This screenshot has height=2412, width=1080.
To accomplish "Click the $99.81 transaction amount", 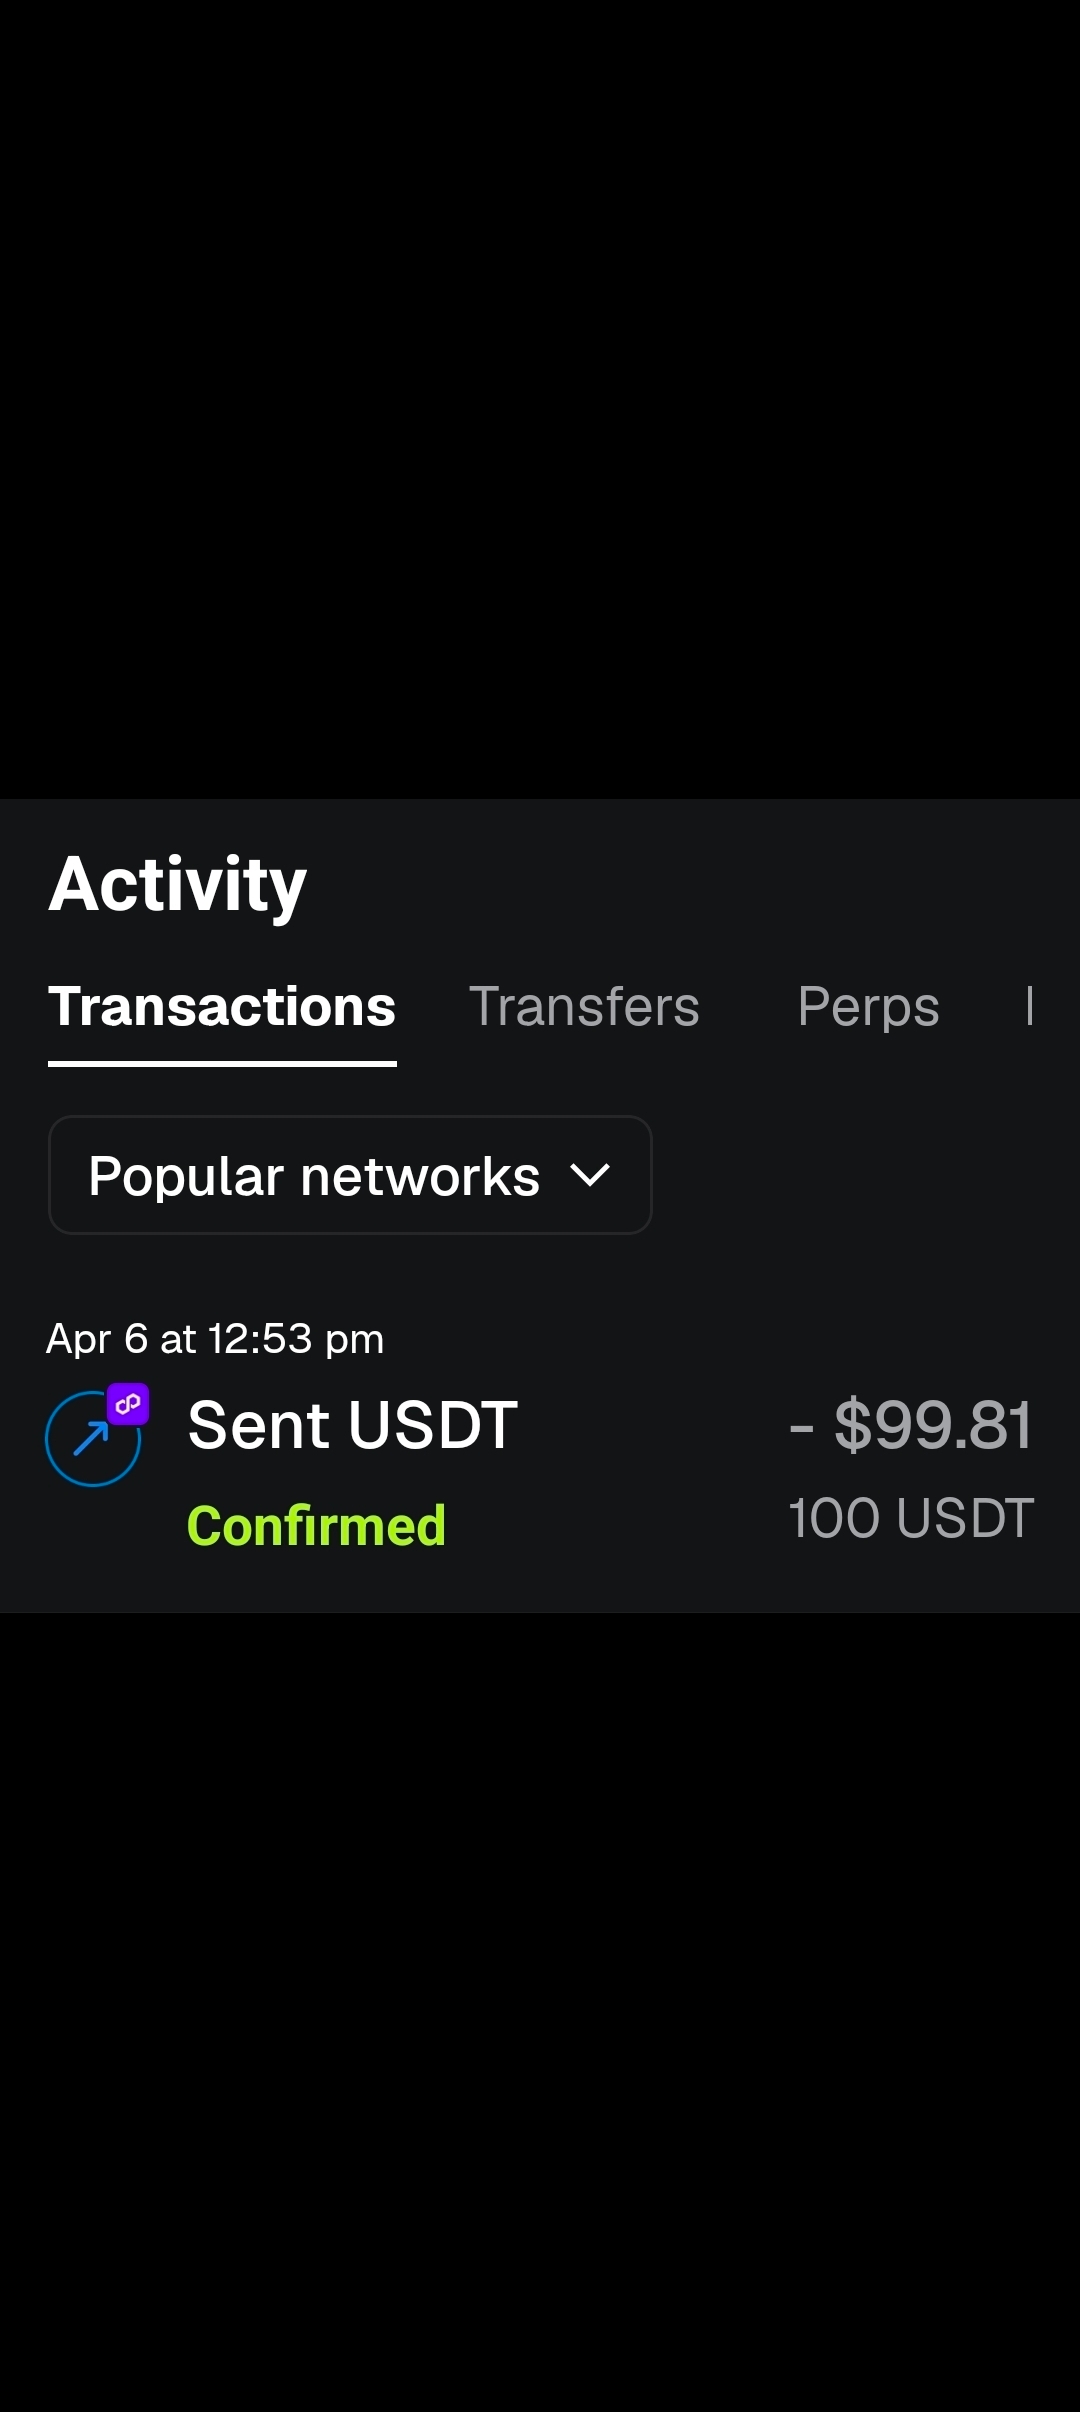I will point(932,1424).
